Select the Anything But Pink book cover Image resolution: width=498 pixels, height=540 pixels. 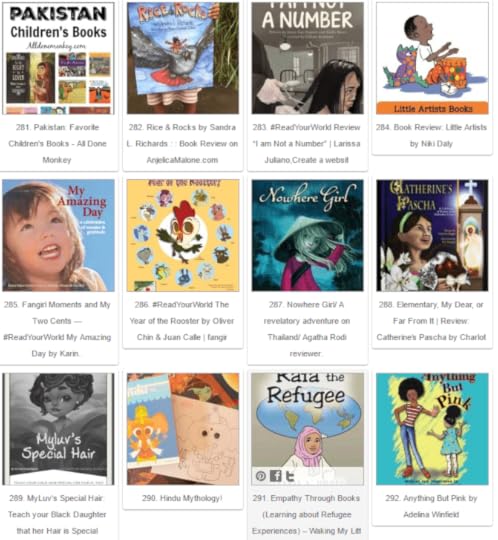tap(432, 429)
